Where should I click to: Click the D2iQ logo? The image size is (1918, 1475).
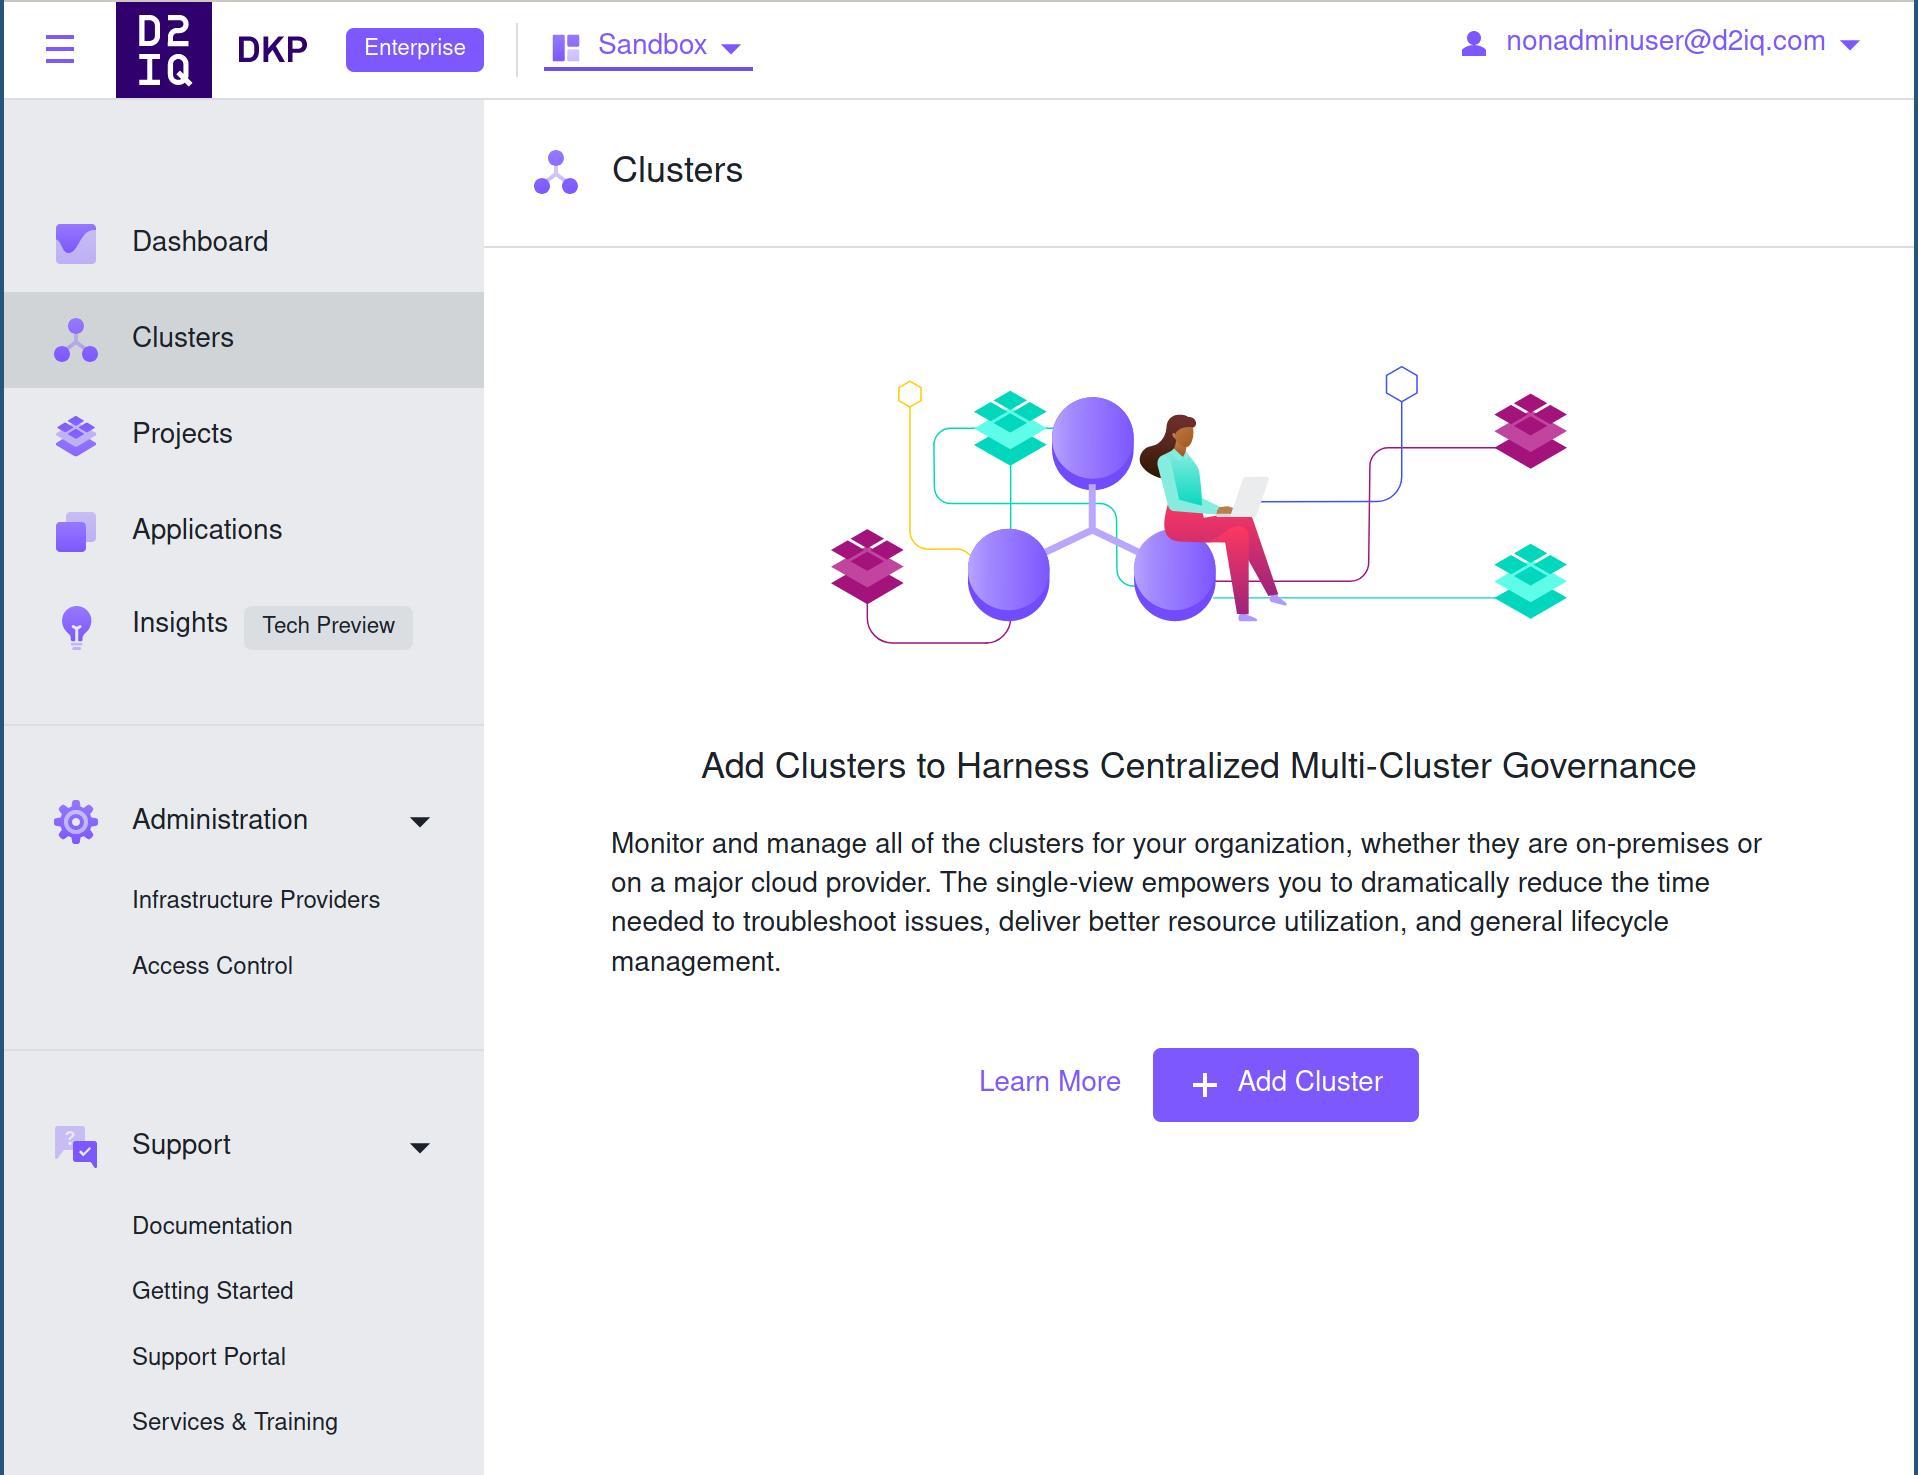tap(164, 50)
